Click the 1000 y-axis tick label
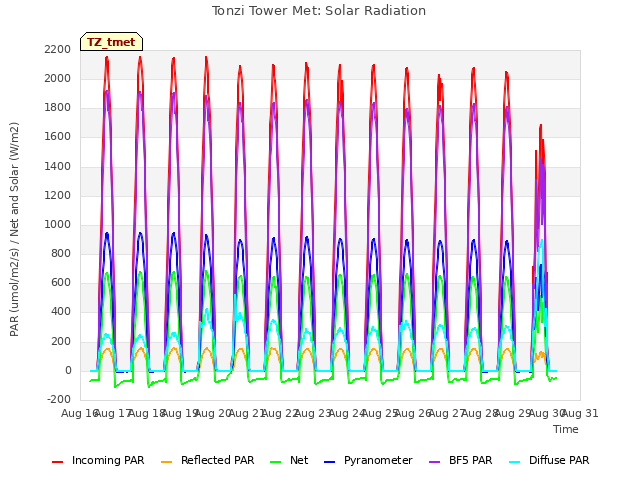This screenshot has height=480, width=640. click(58, 224)
